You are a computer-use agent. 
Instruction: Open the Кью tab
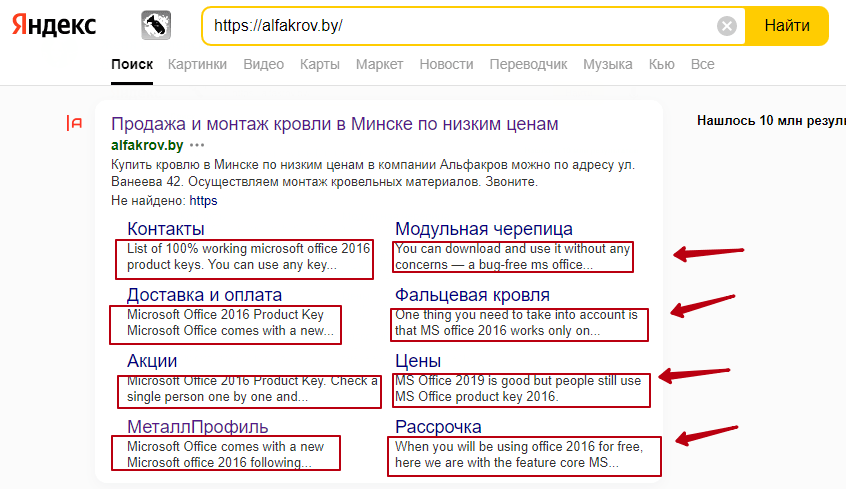[661, 64]
